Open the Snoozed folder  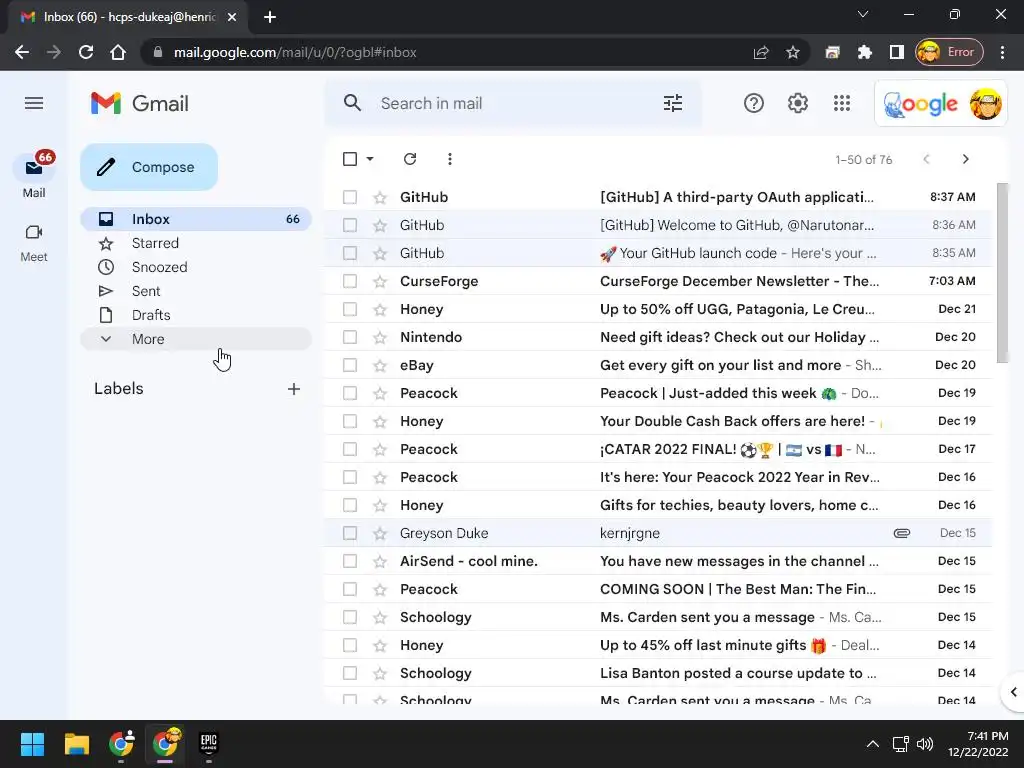[x=196, y=267]
